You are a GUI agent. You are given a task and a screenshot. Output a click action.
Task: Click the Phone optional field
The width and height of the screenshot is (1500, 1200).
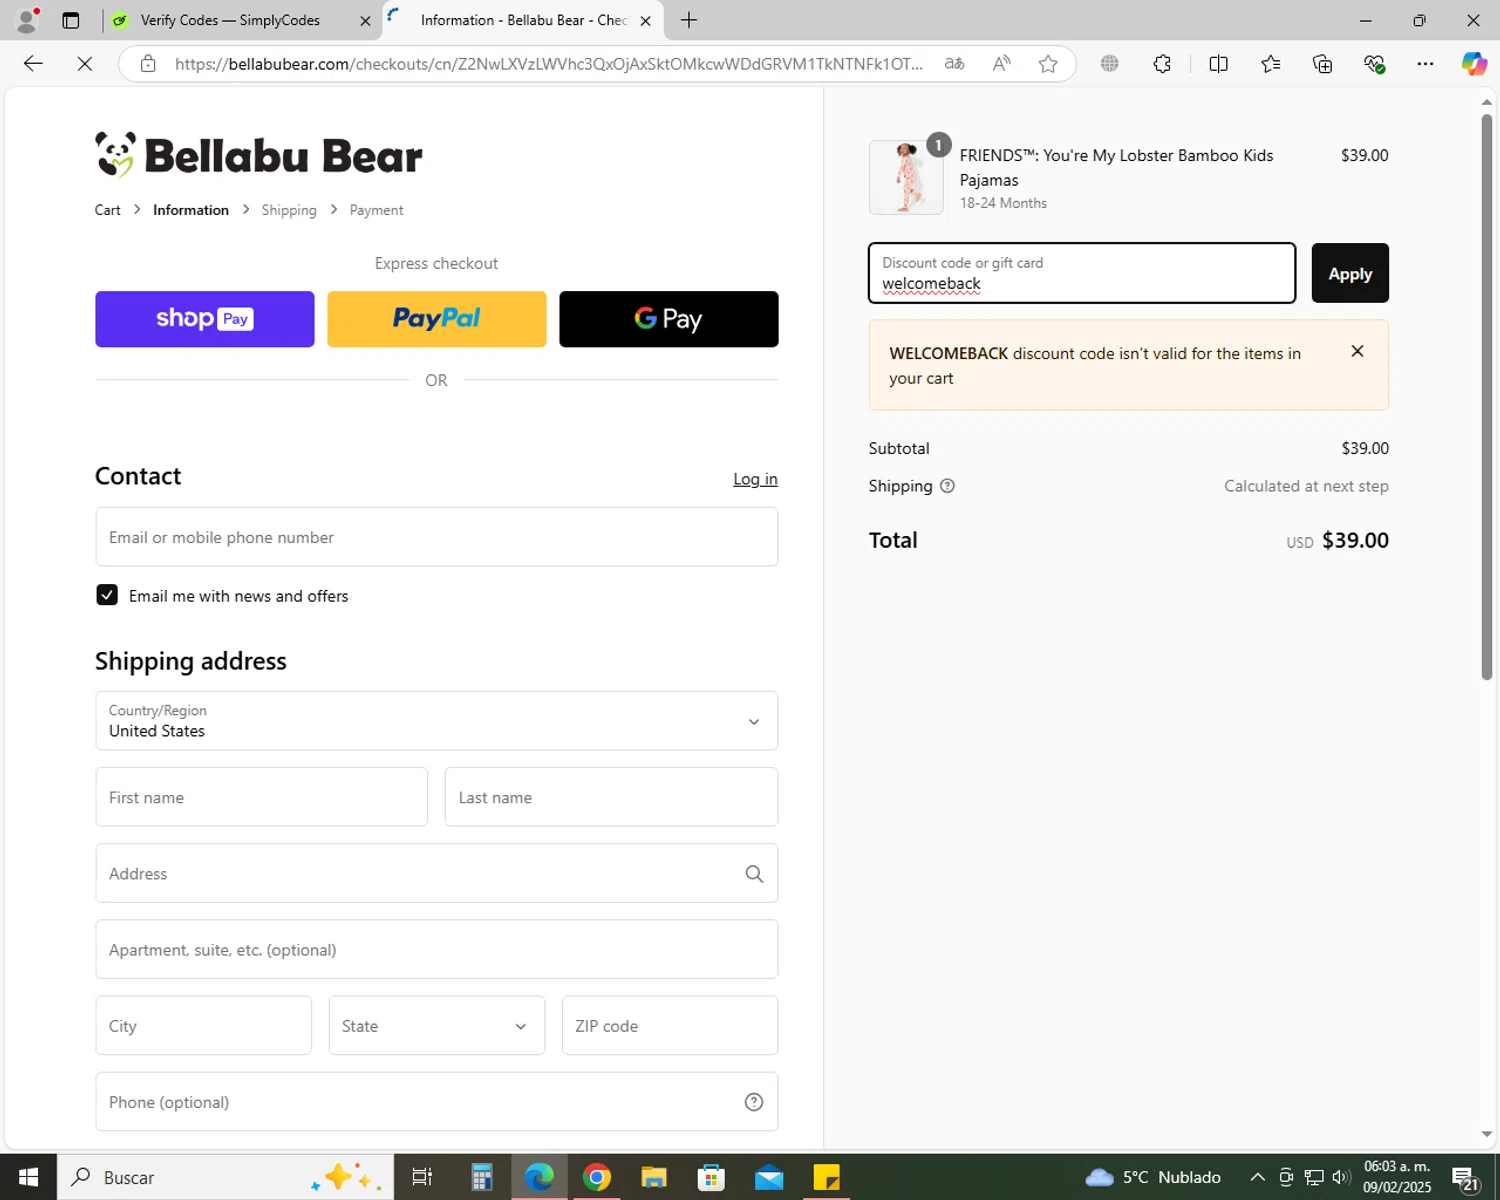[x=436, y=1101]
